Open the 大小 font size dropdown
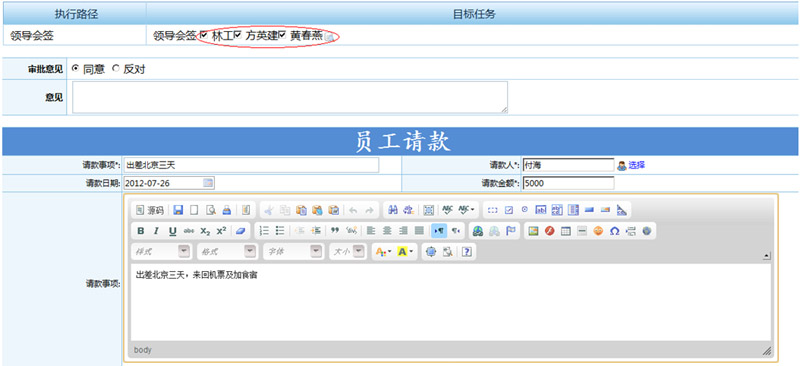This screenshot has width=800, height=366. click(348, 251)
